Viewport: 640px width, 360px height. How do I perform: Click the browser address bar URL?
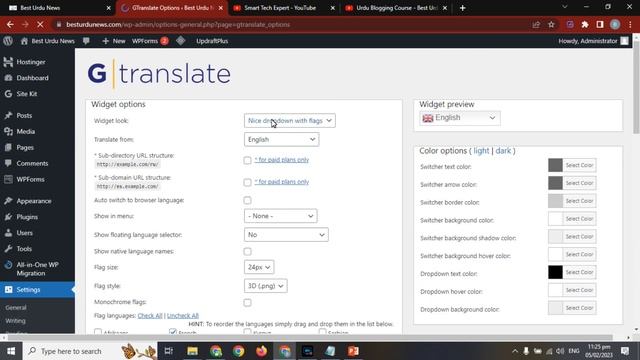click(x=178, y=24)
